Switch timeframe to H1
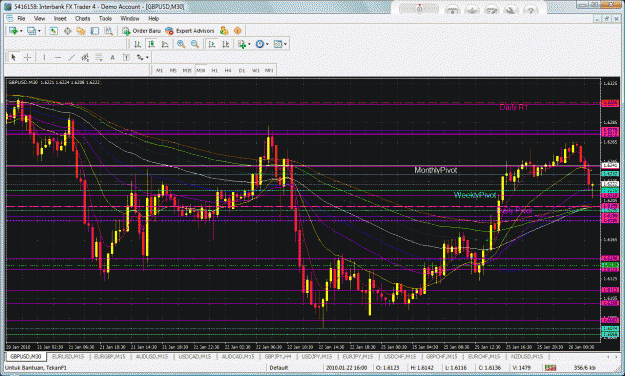Image resolution: width=625 pixels, height=376 pixels. [x=214, y=70]
